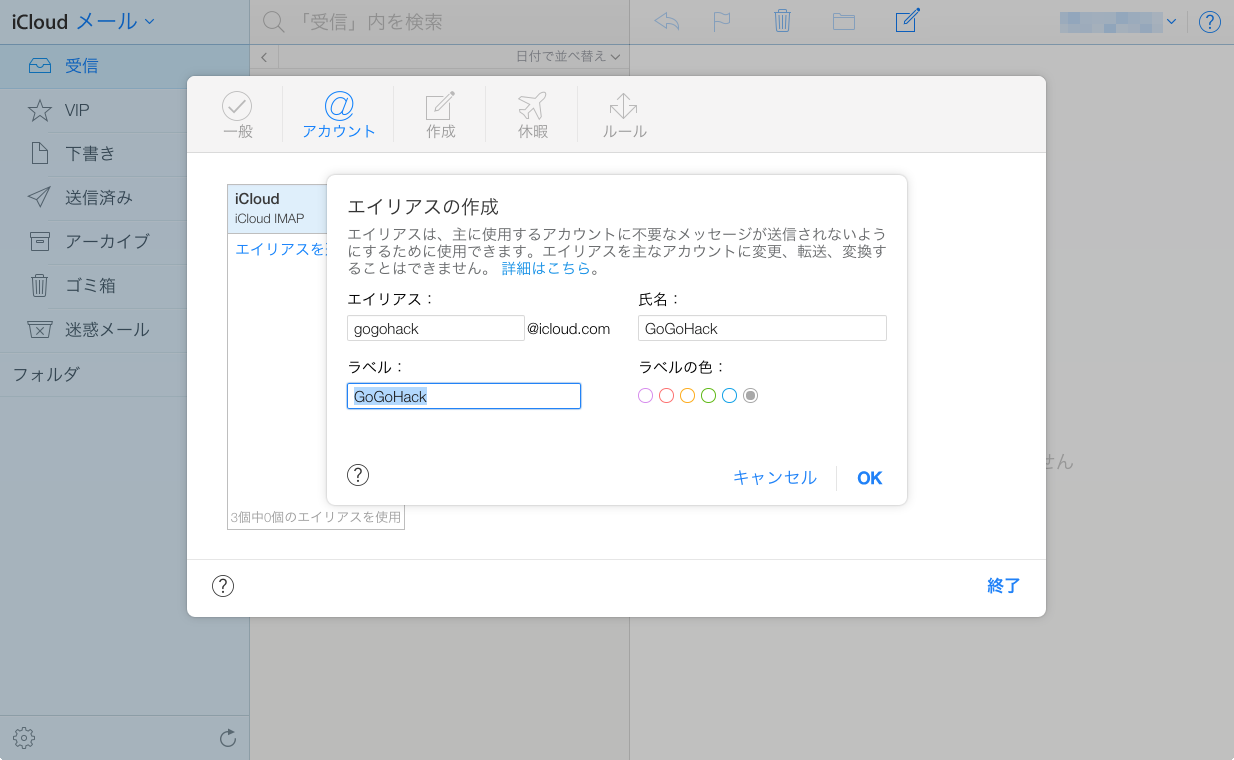The image size is (1234, 760).
Task: Click the junk mail crossed-box icon
Action: [x=39, y=330]
